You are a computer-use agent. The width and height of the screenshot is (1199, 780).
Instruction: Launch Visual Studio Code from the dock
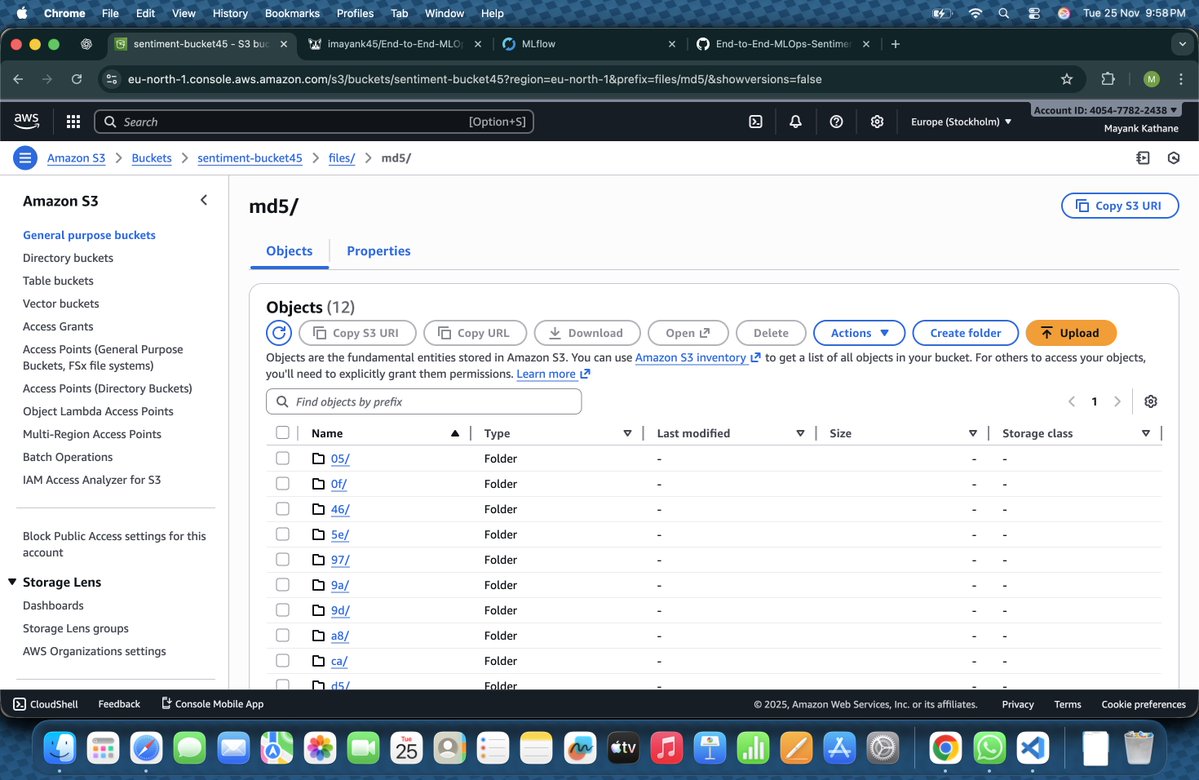[1033, 747]
